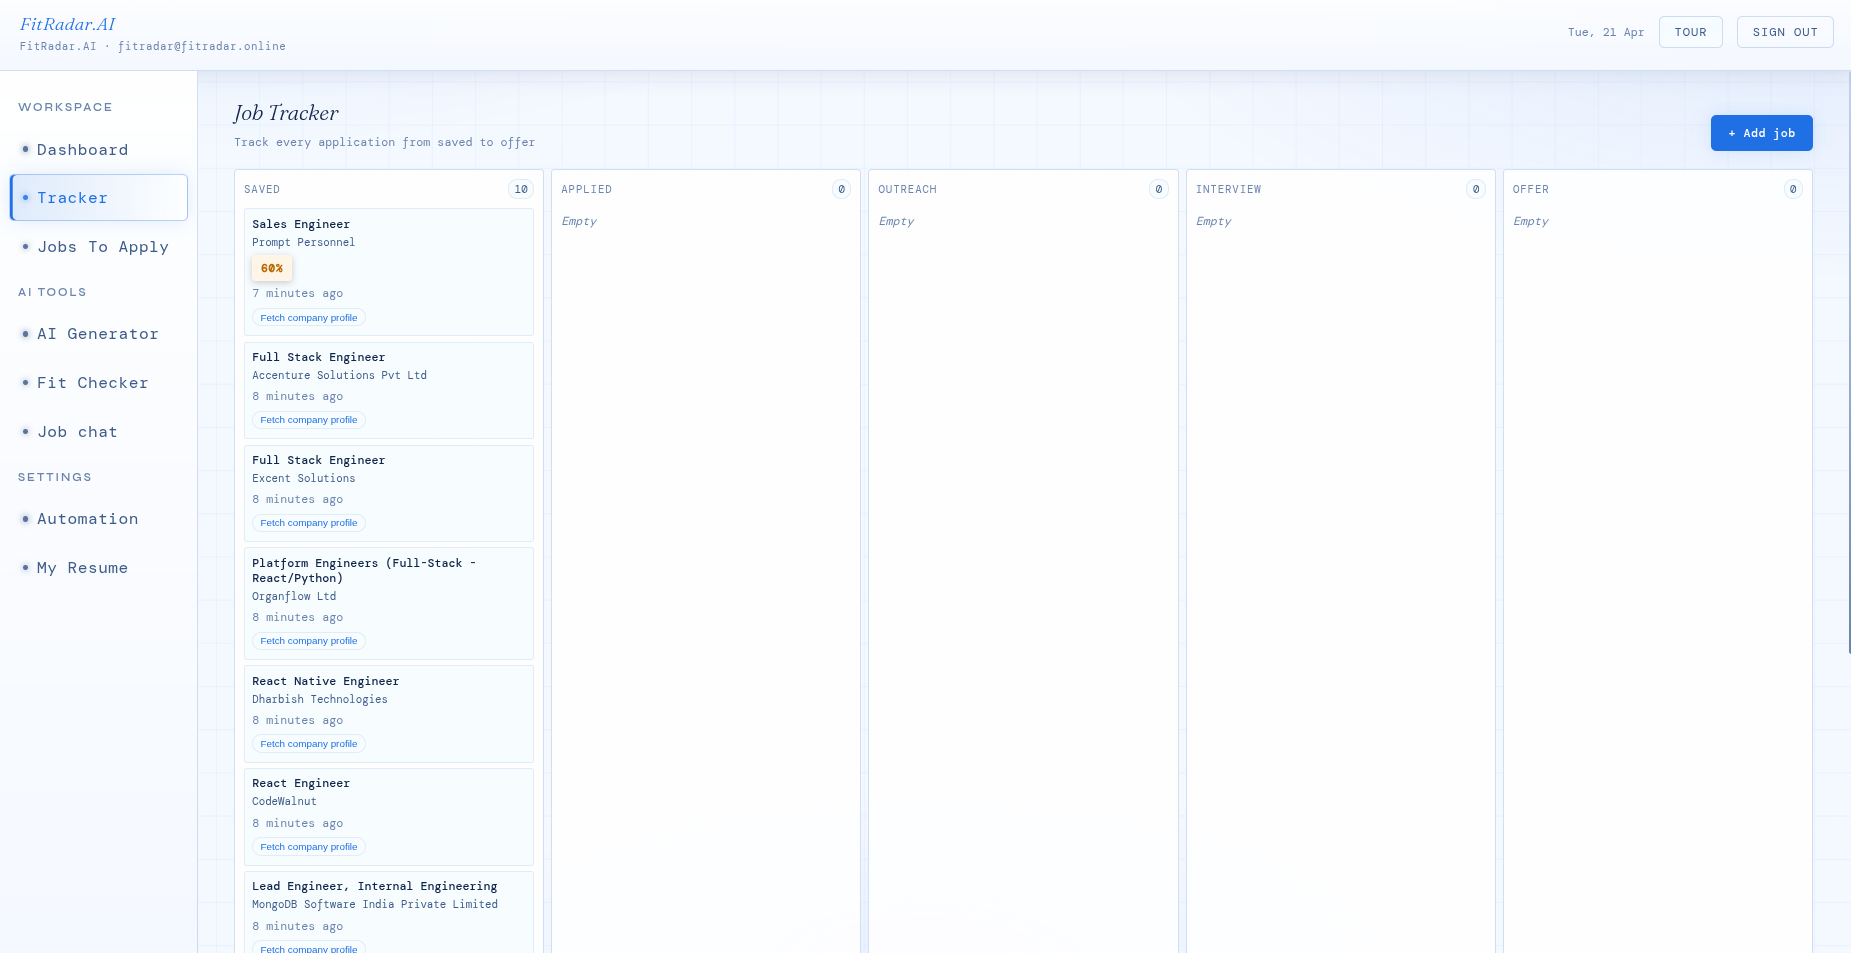Click the APPLIED column count badge

842,189
